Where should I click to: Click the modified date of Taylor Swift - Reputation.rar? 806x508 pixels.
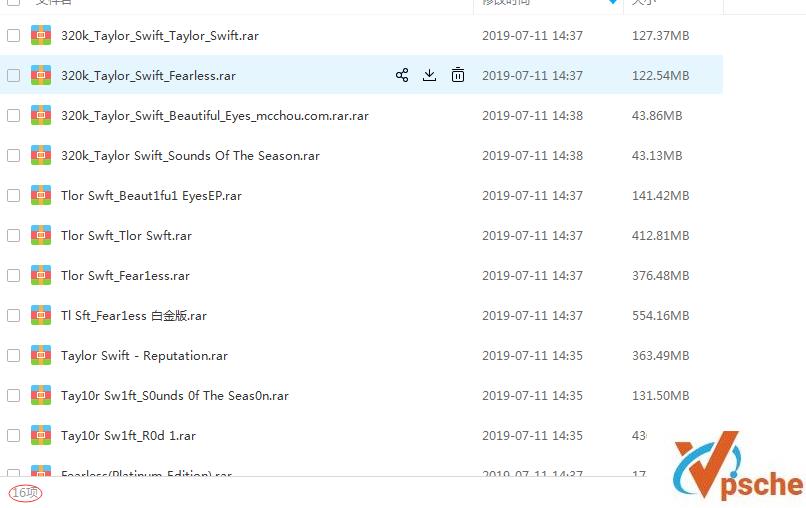(x=532, y=355)
